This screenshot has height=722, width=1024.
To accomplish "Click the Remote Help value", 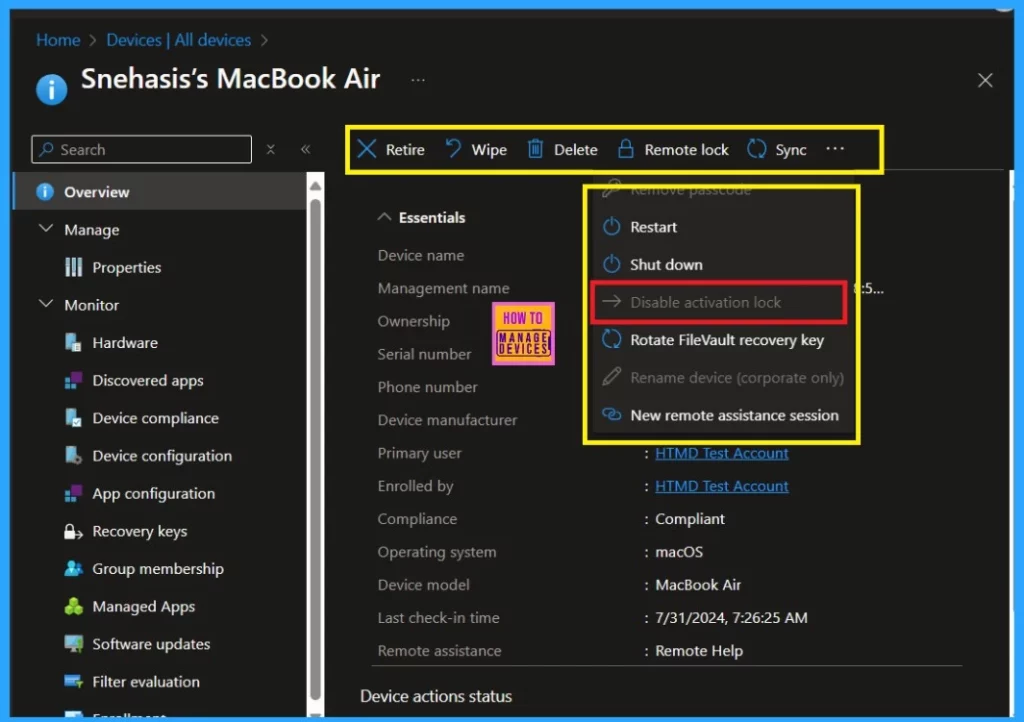I will point(699,651).
